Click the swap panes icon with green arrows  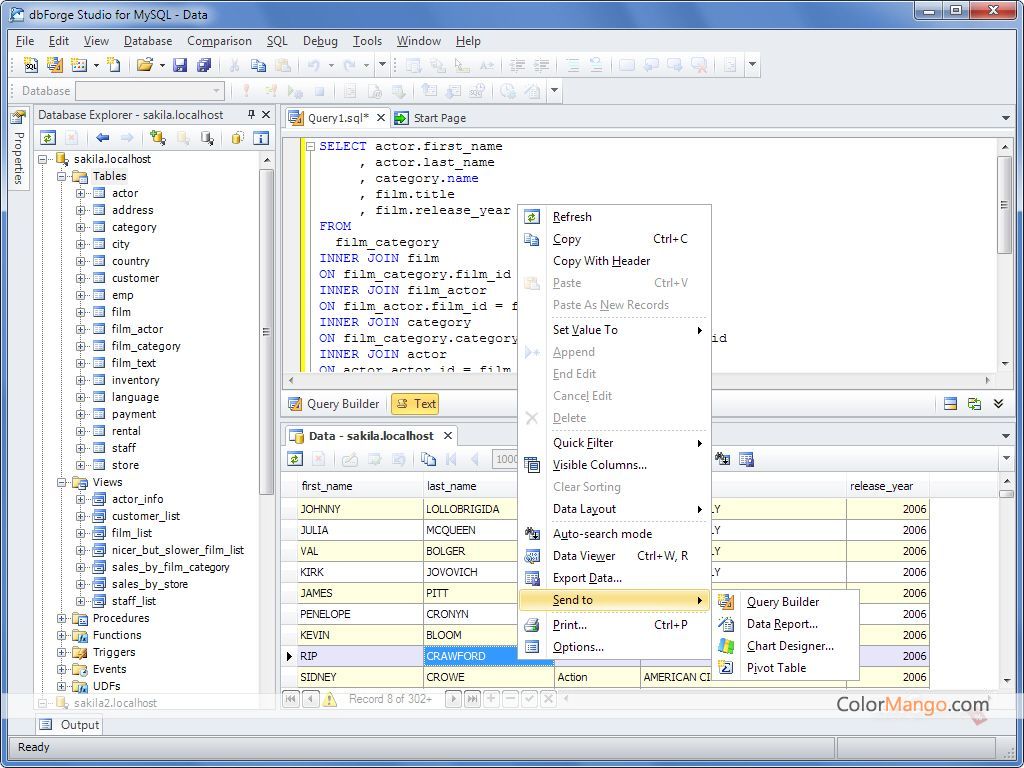tap(974, 404)
